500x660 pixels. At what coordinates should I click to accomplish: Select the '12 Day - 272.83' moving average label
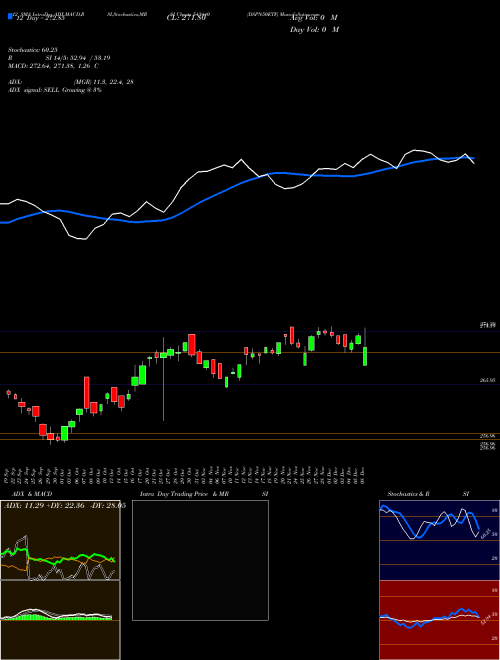click(40, 18)
